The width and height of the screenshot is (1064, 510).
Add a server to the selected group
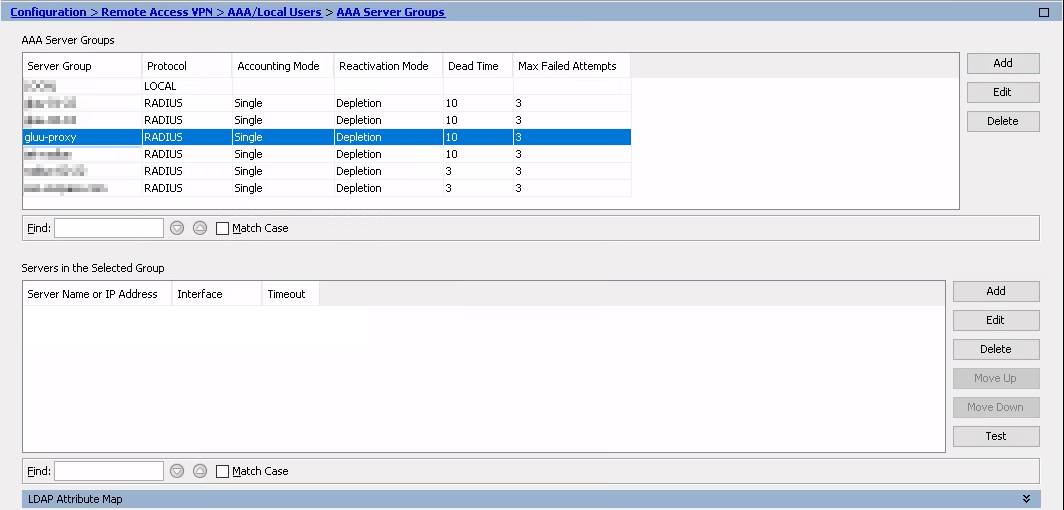click(996, 291)
